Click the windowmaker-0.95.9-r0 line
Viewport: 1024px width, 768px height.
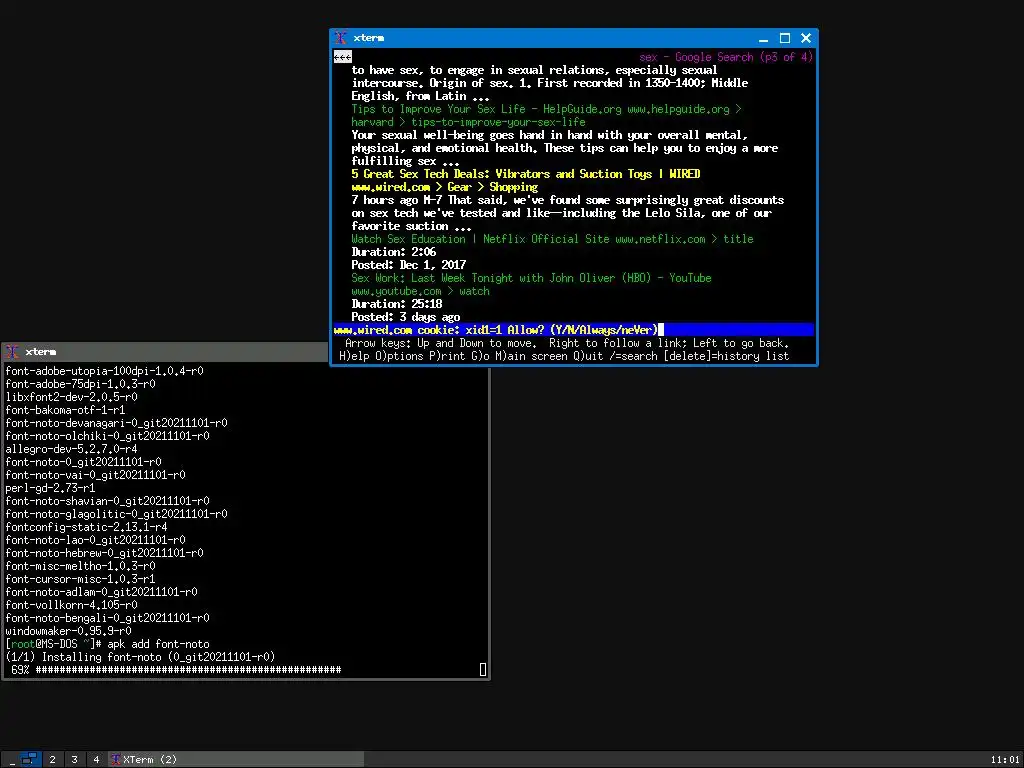click(69, 631)
